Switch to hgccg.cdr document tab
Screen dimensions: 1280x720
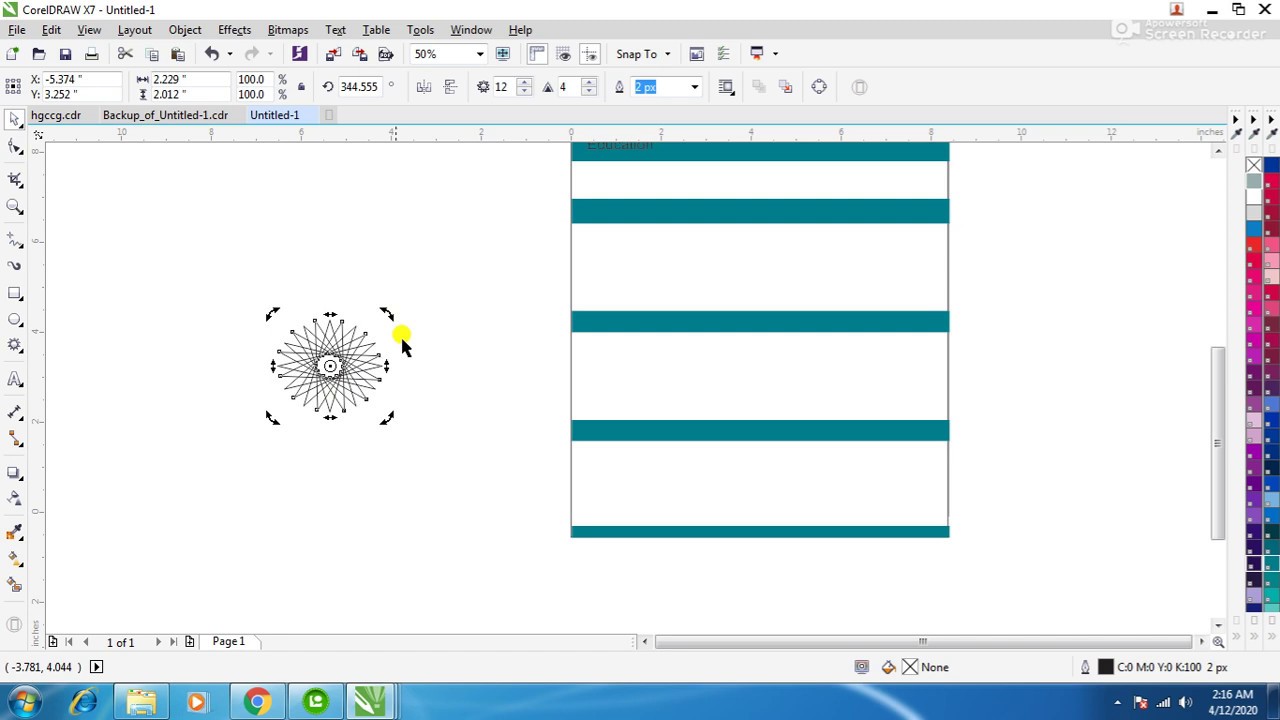coord(56,115)
